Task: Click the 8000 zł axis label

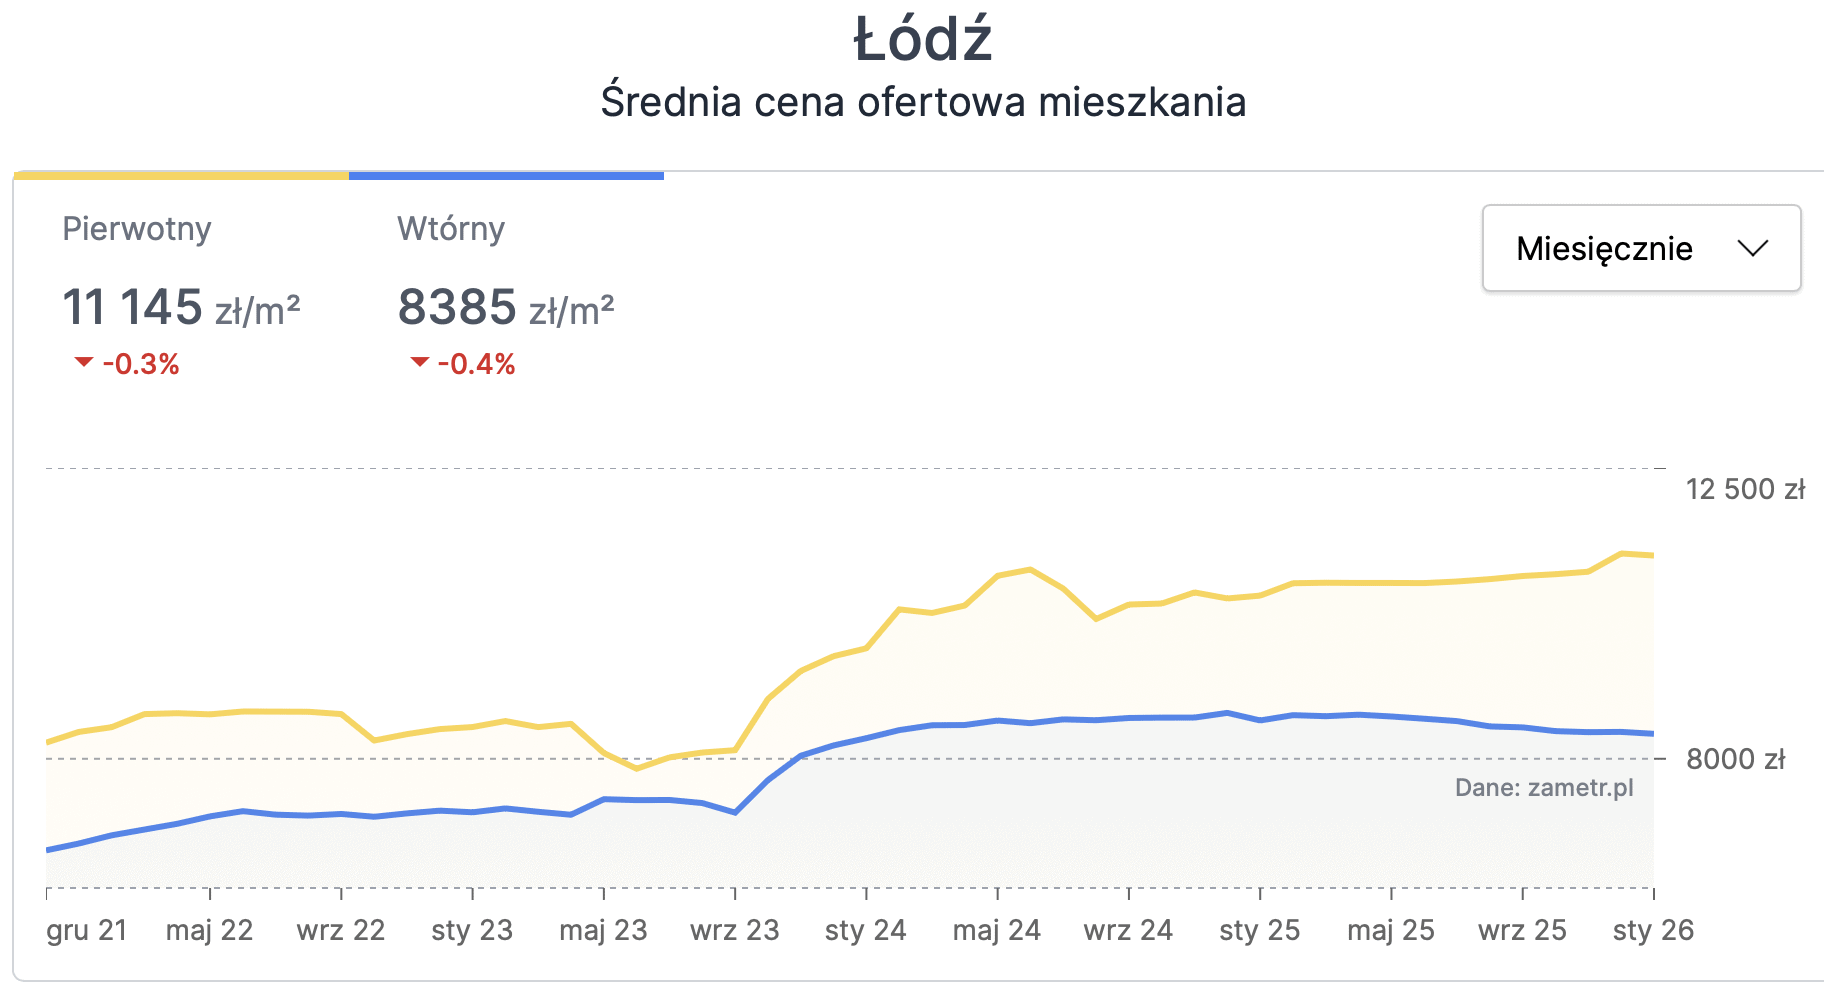Action: [x=1734, y=759]
